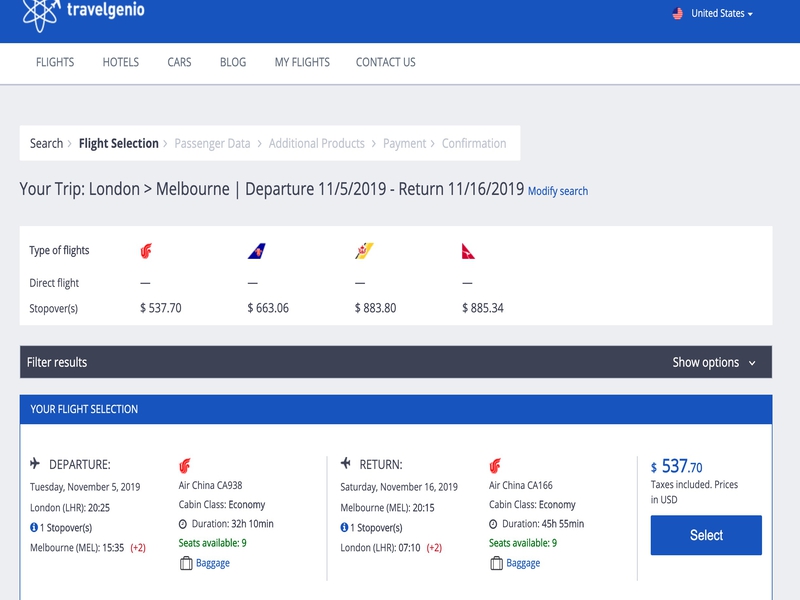Image resolution: width=800 pixels, height=600 pixels.
Task: Click the clock icon beside Duration 32h 10min
Action: click(183, 524)
